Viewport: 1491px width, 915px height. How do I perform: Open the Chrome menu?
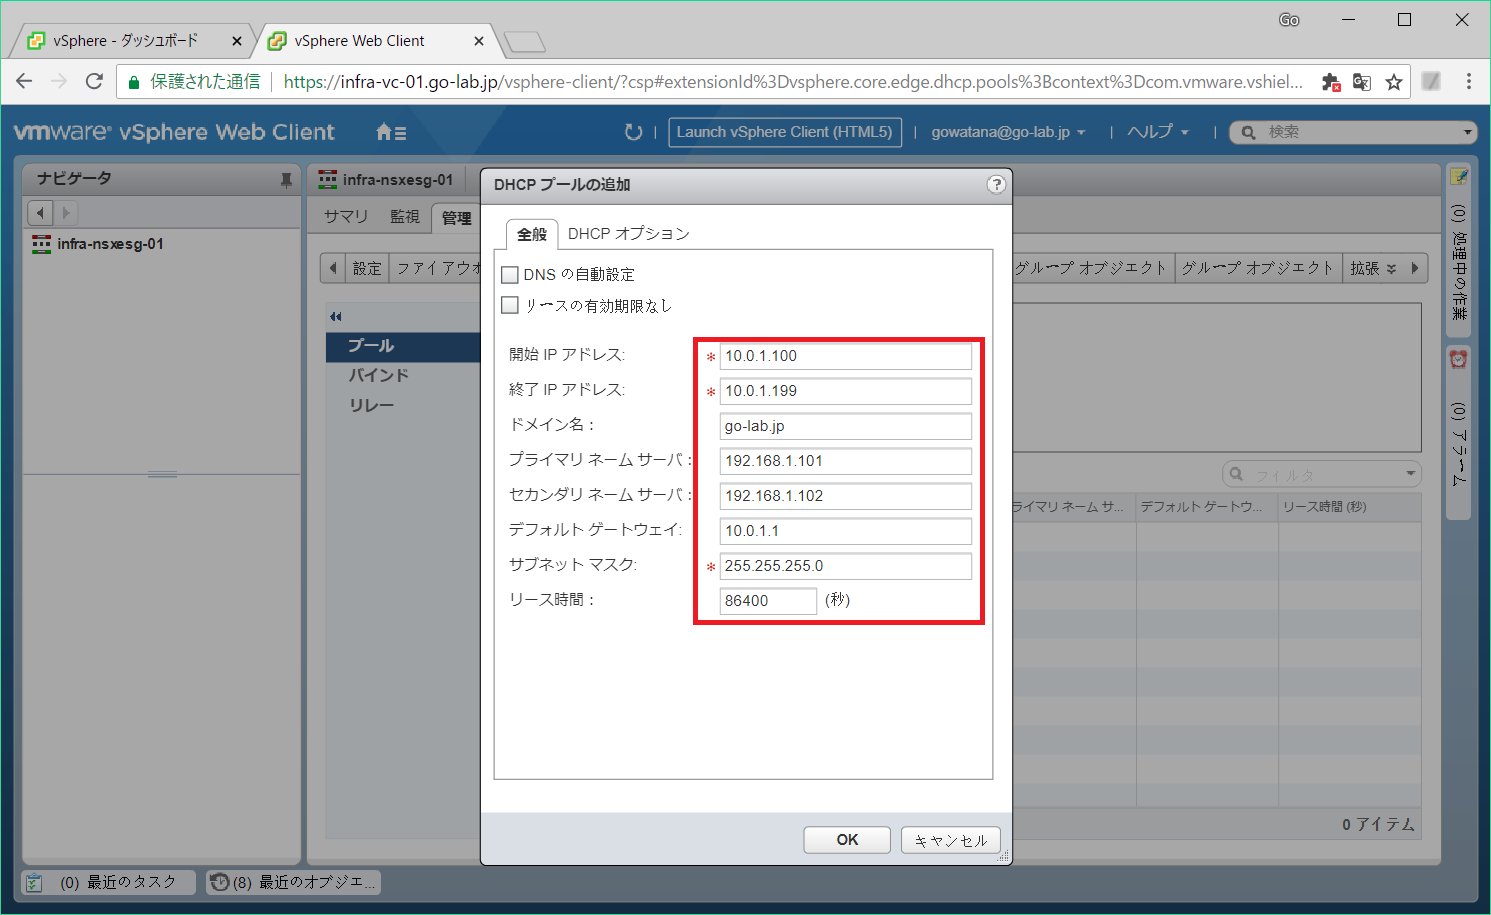pos(1468,82)
